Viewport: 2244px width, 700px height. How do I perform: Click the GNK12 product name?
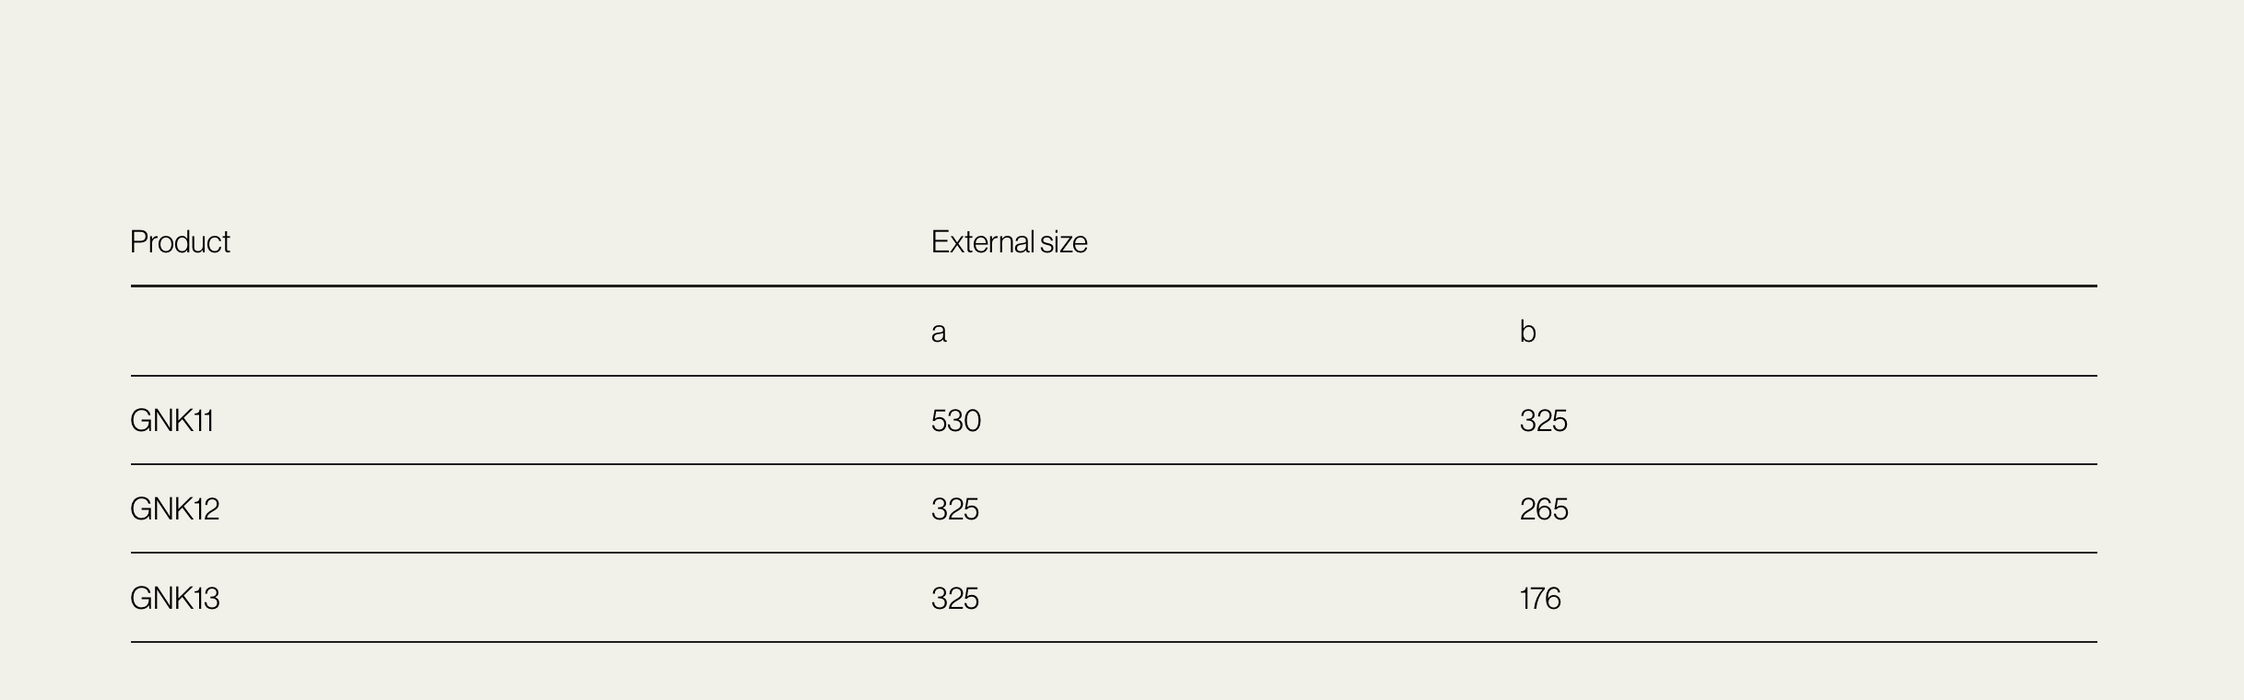tap(174, 510)
